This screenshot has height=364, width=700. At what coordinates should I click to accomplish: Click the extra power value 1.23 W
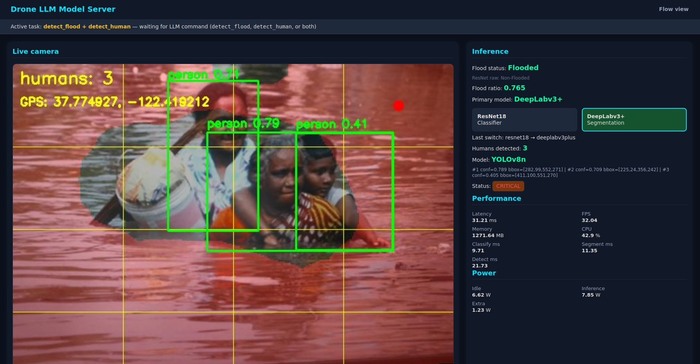coord(481,310)
